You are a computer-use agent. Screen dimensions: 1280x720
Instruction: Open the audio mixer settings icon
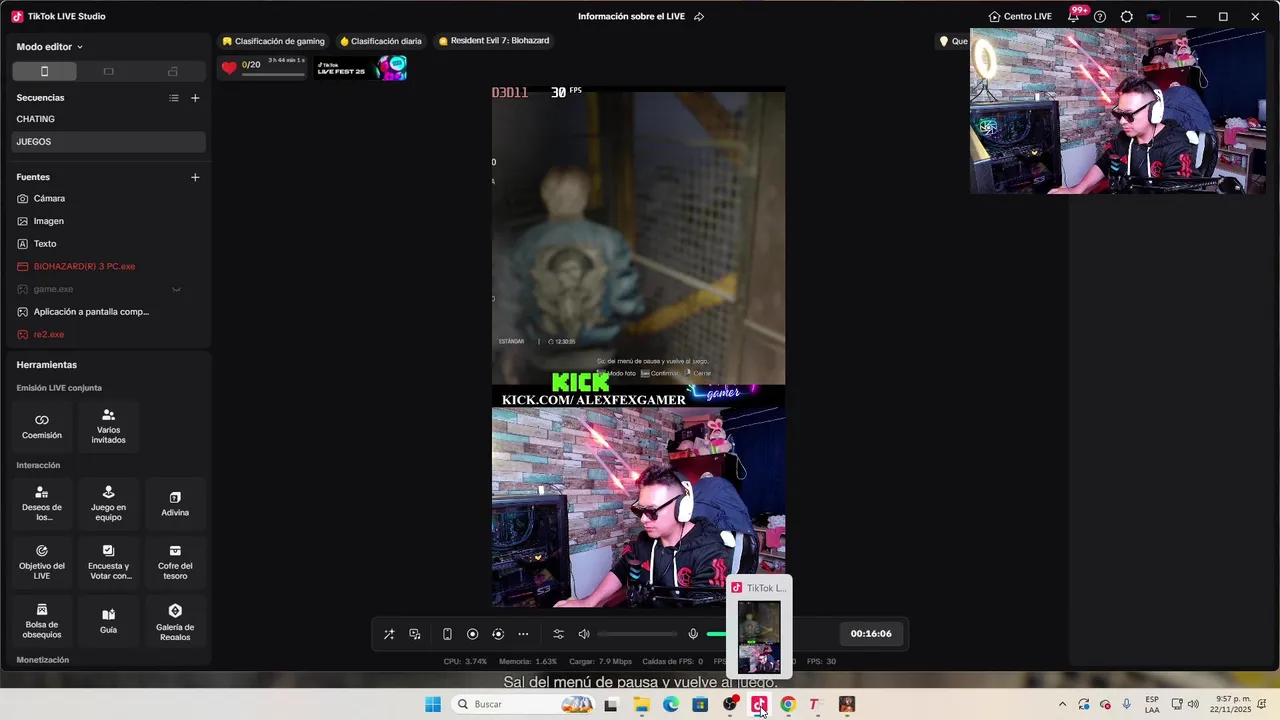click(x=558, y=634)
